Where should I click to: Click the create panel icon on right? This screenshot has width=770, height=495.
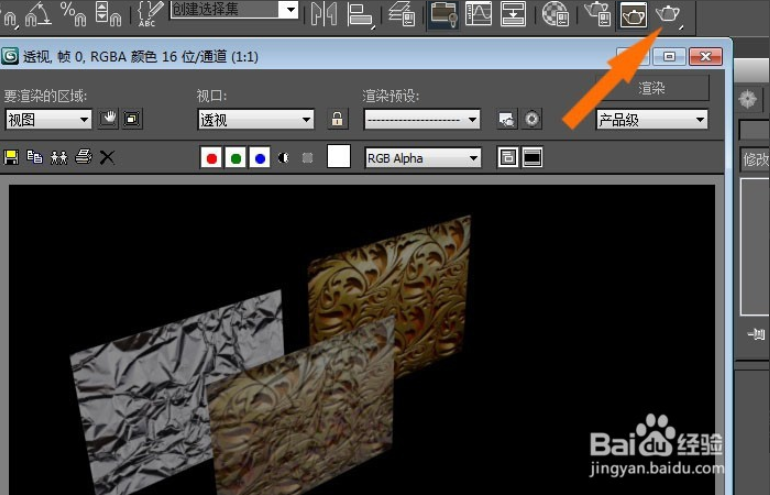click(748, 100)
